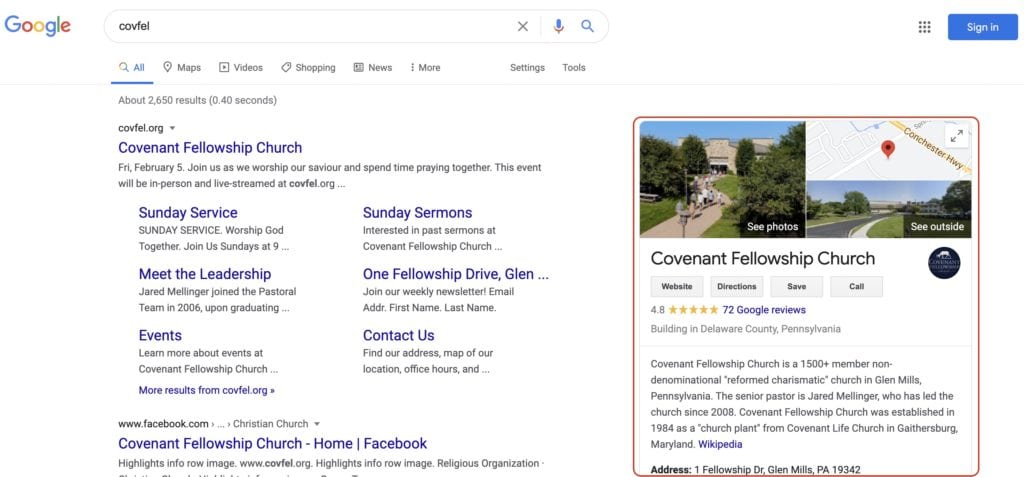Open the Events sitelink
This screenshot has width=1024, height=477.
(160, 336)
